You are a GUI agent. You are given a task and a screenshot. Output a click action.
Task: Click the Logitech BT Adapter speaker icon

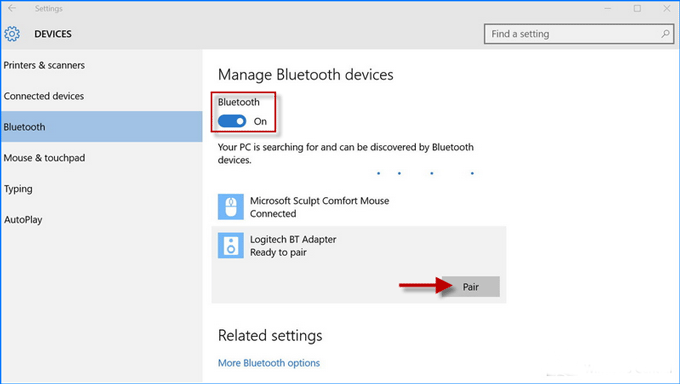pos(231,246)
